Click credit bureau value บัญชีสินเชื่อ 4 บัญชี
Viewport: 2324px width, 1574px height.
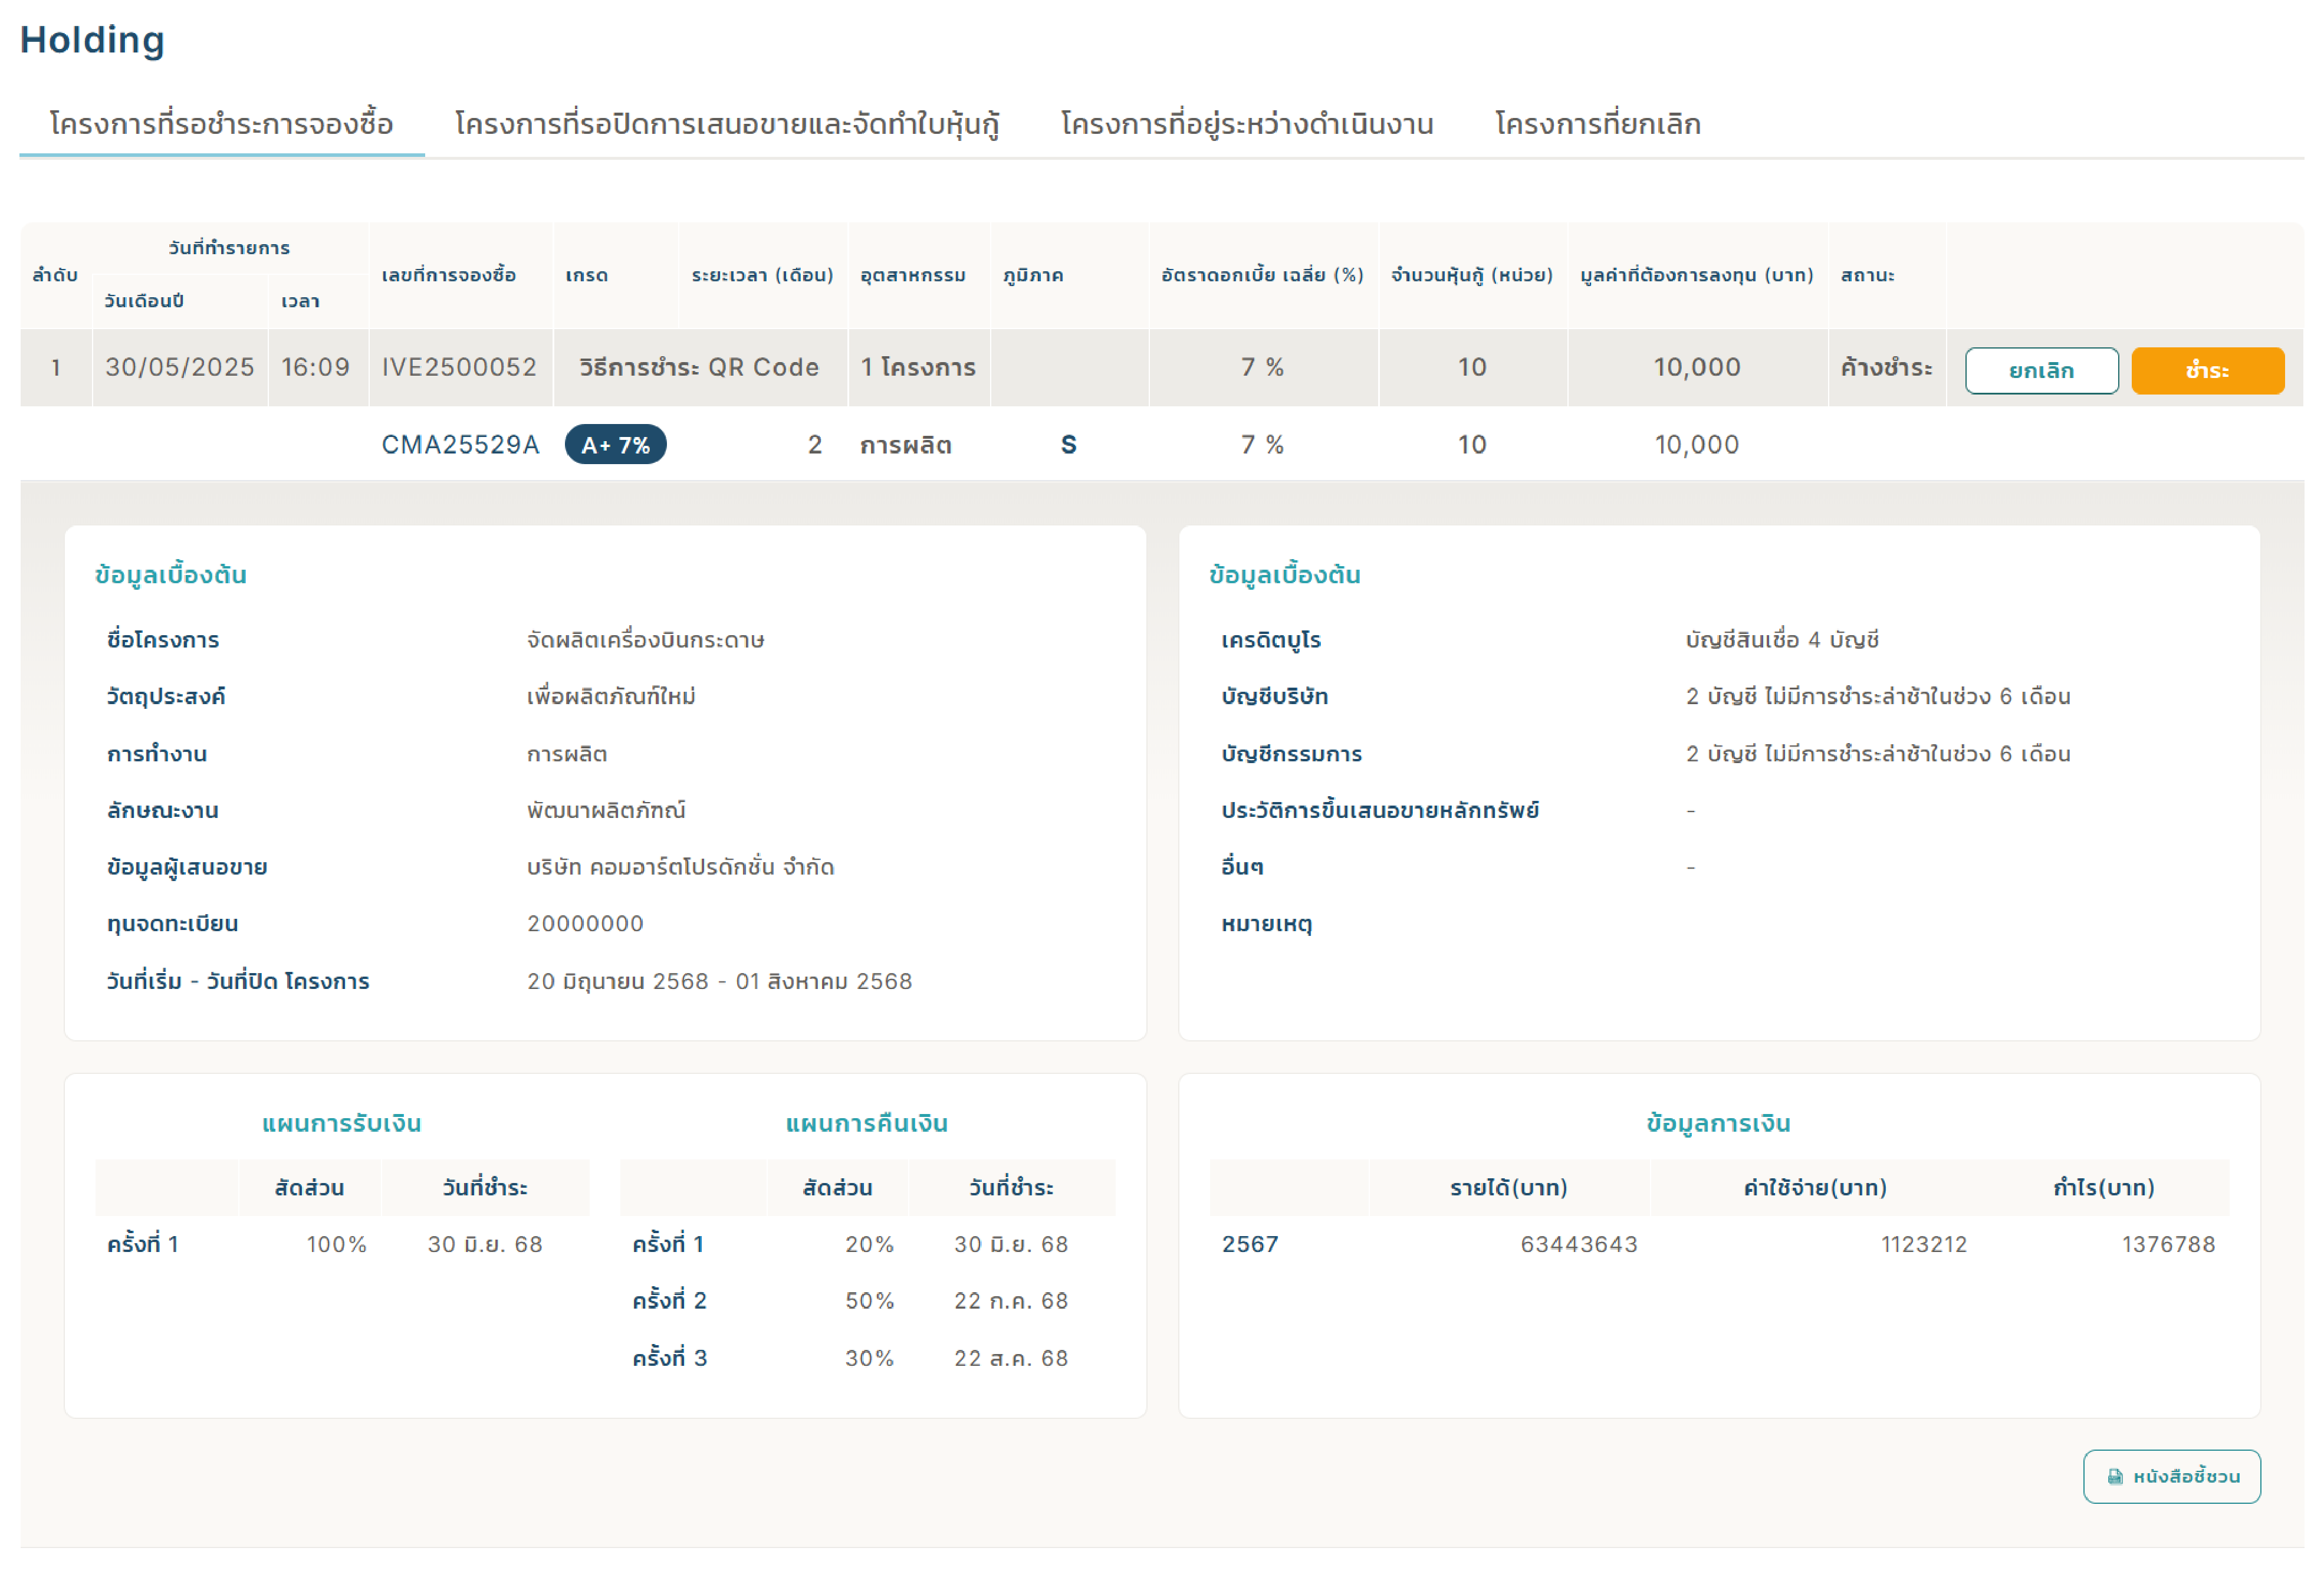[1782, 639]
